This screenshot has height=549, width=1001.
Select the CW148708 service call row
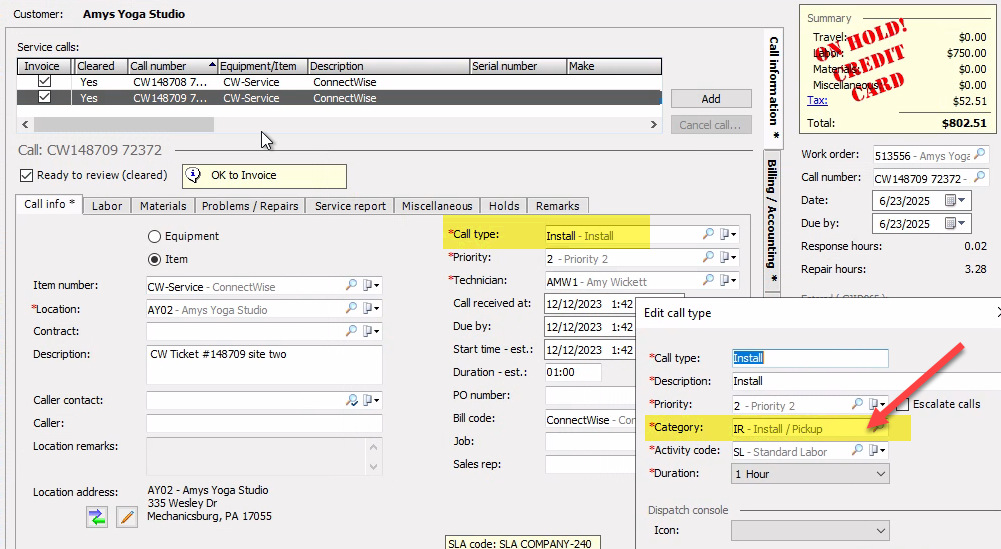[x=339, y=82]
